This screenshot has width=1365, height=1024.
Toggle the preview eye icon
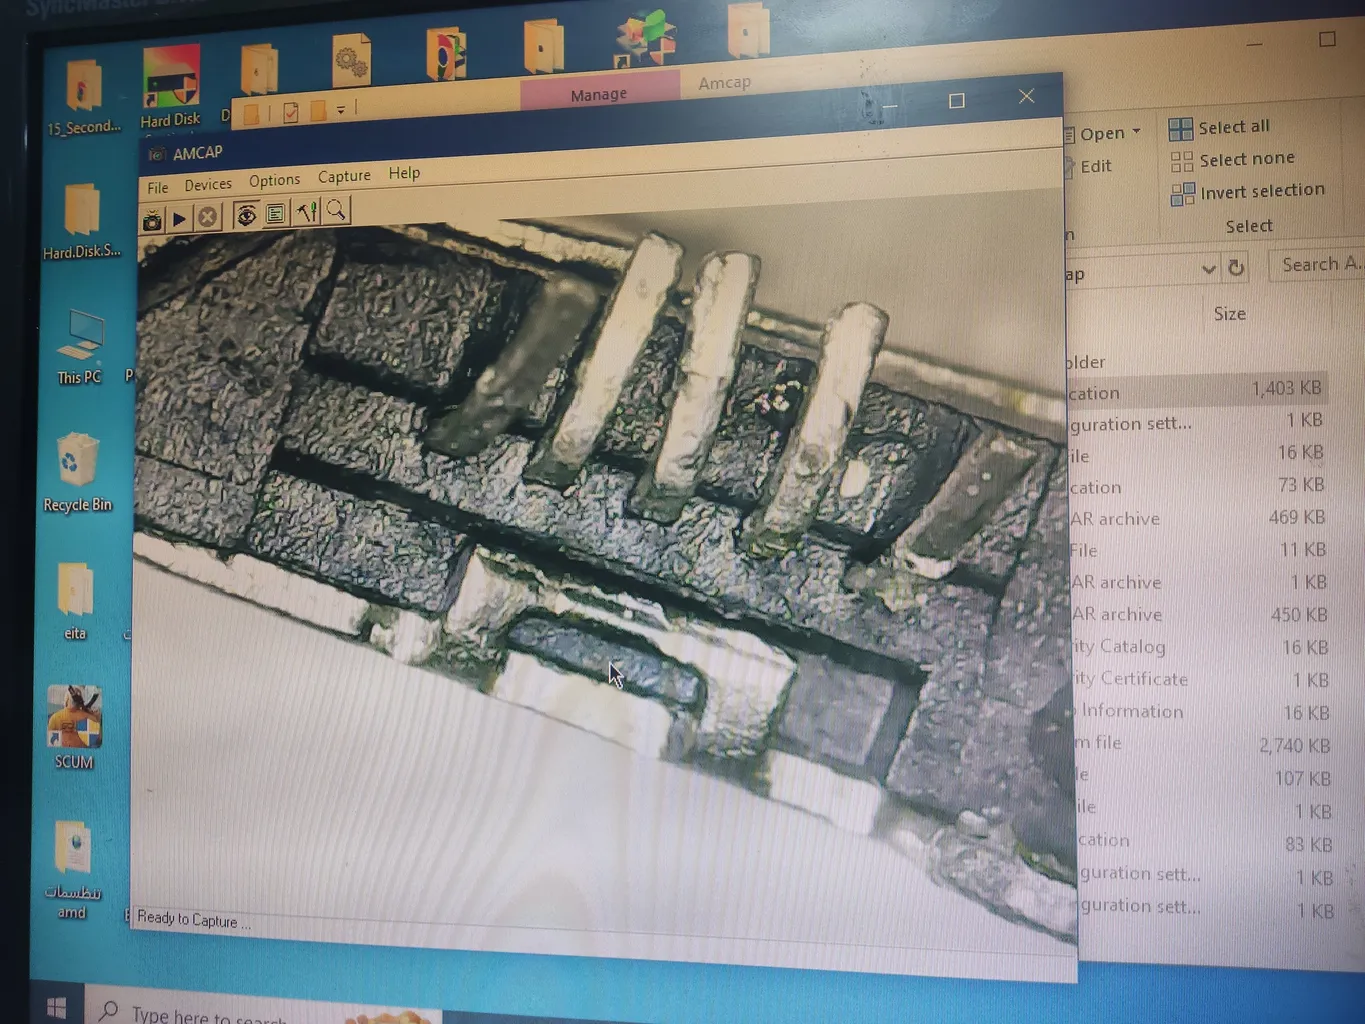246,215
